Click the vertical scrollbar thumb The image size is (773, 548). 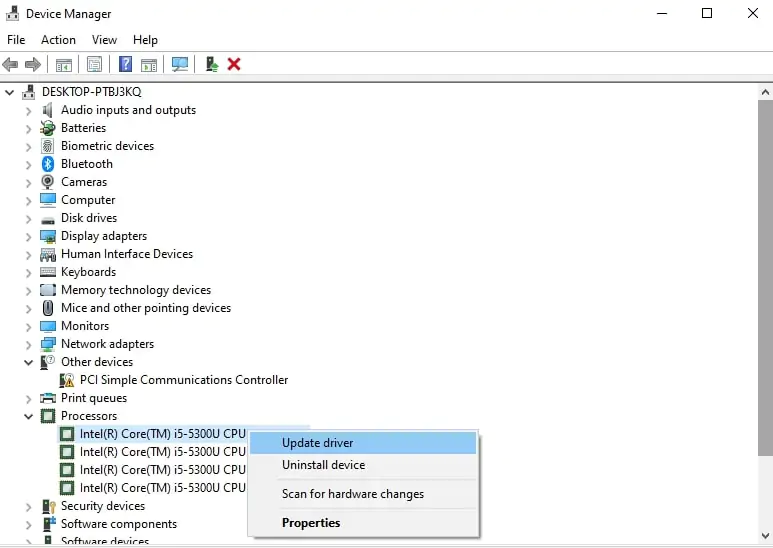point(765,278)
